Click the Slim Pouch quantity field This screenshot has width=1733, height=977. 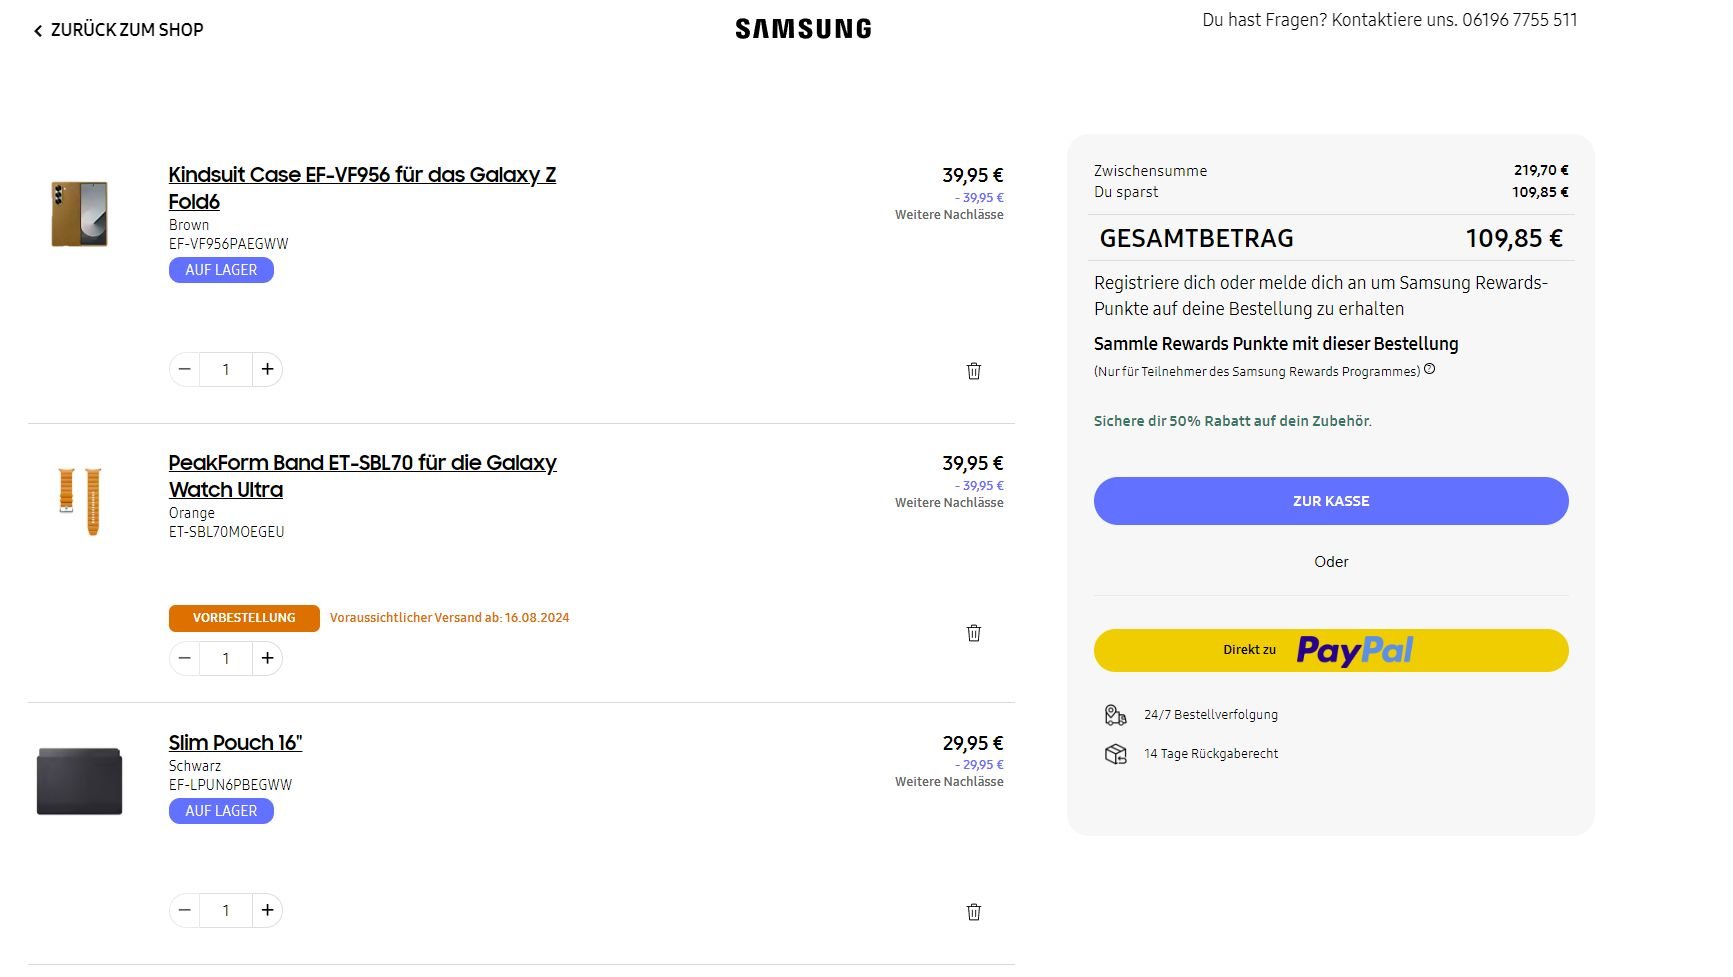click(x=226, y=910)
